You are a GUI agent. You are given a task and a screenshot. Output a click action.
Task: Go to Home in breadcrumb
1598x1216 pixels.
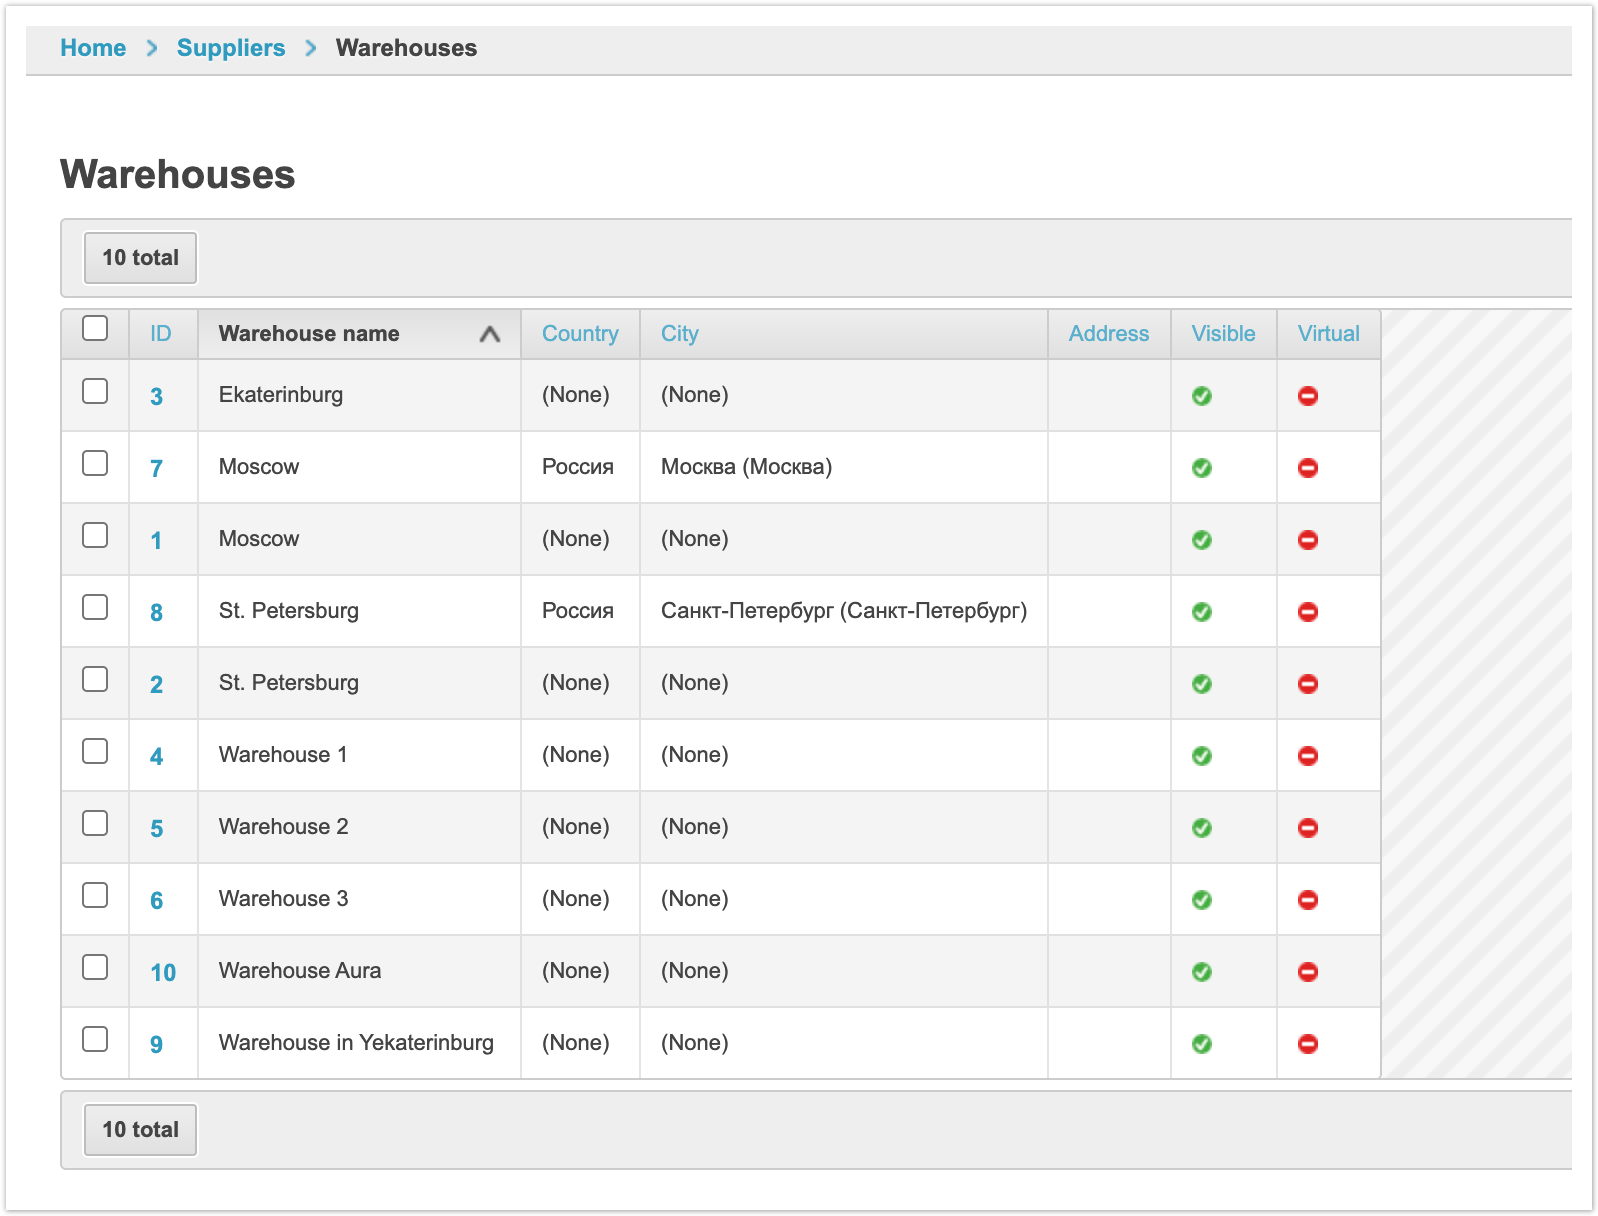(x=93, y=48)
